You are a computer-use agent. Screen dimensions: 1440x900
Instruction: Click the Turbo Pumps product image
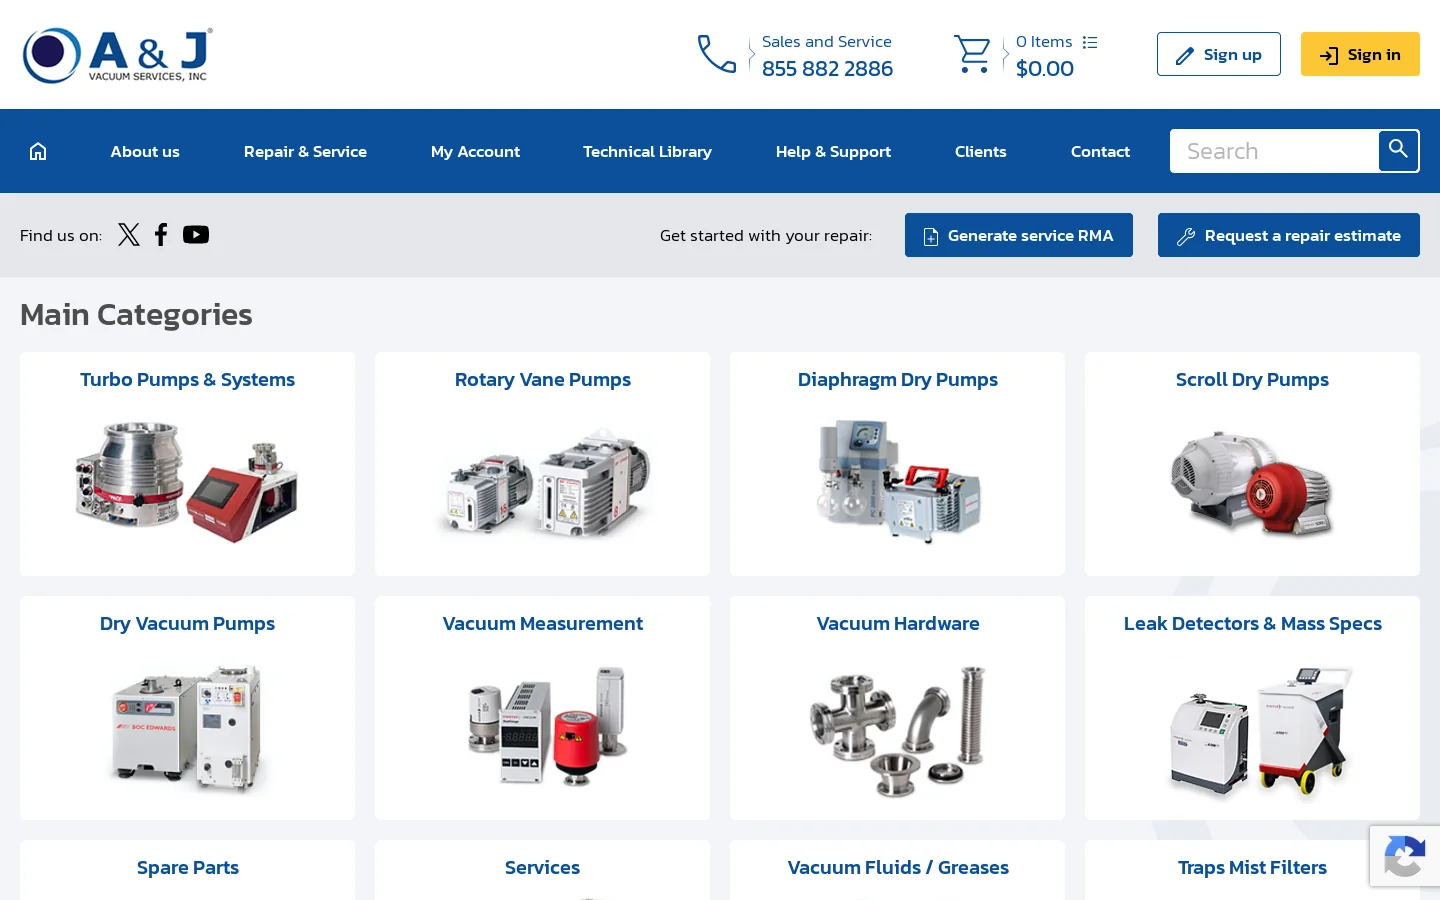[x=187, y=482]
